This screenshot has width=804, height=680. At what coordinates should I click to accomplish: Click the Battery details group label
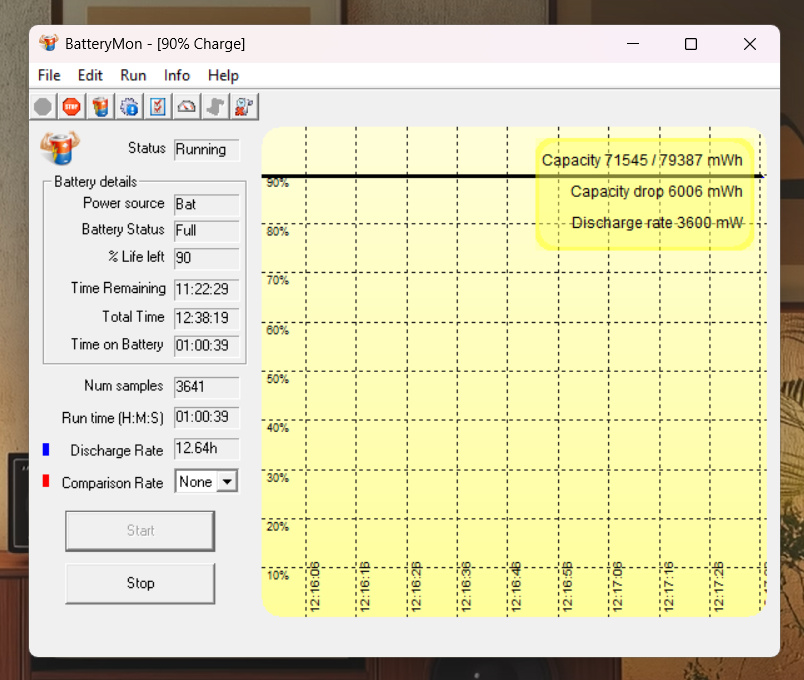(96, 182)
